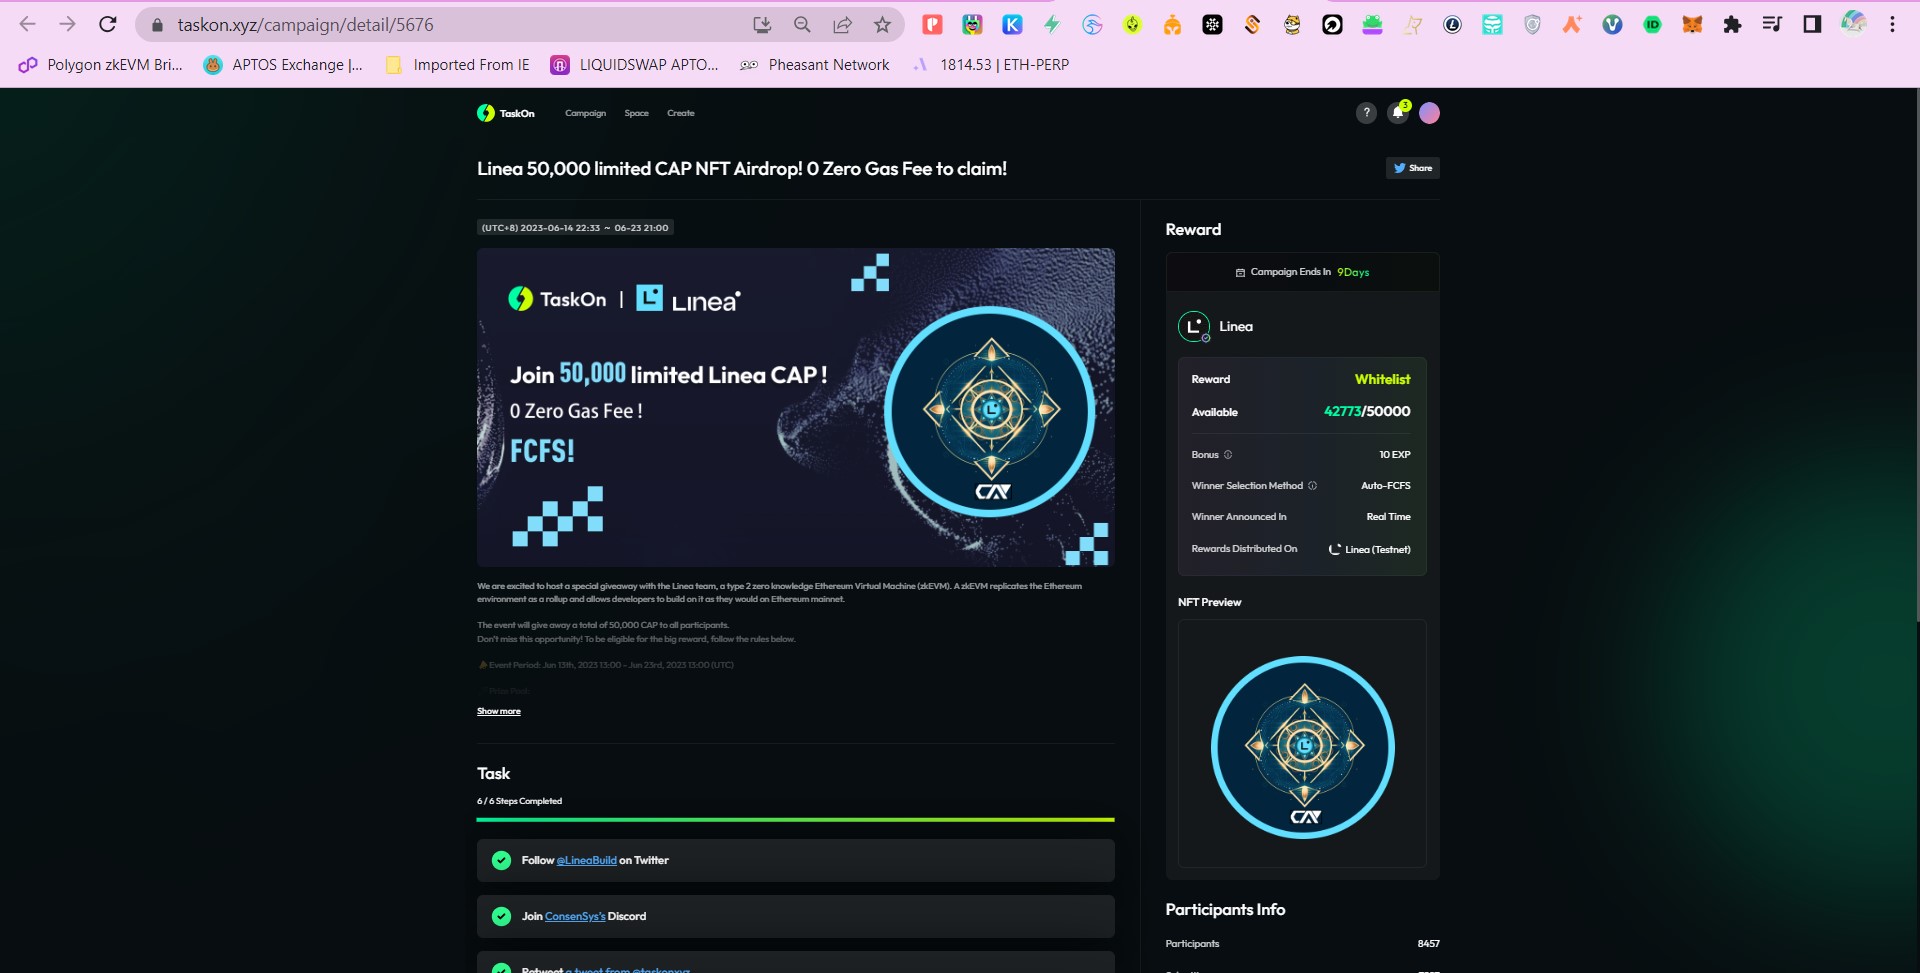Click the TaskOn logo
1920x973 pixels.
[506, 113]
